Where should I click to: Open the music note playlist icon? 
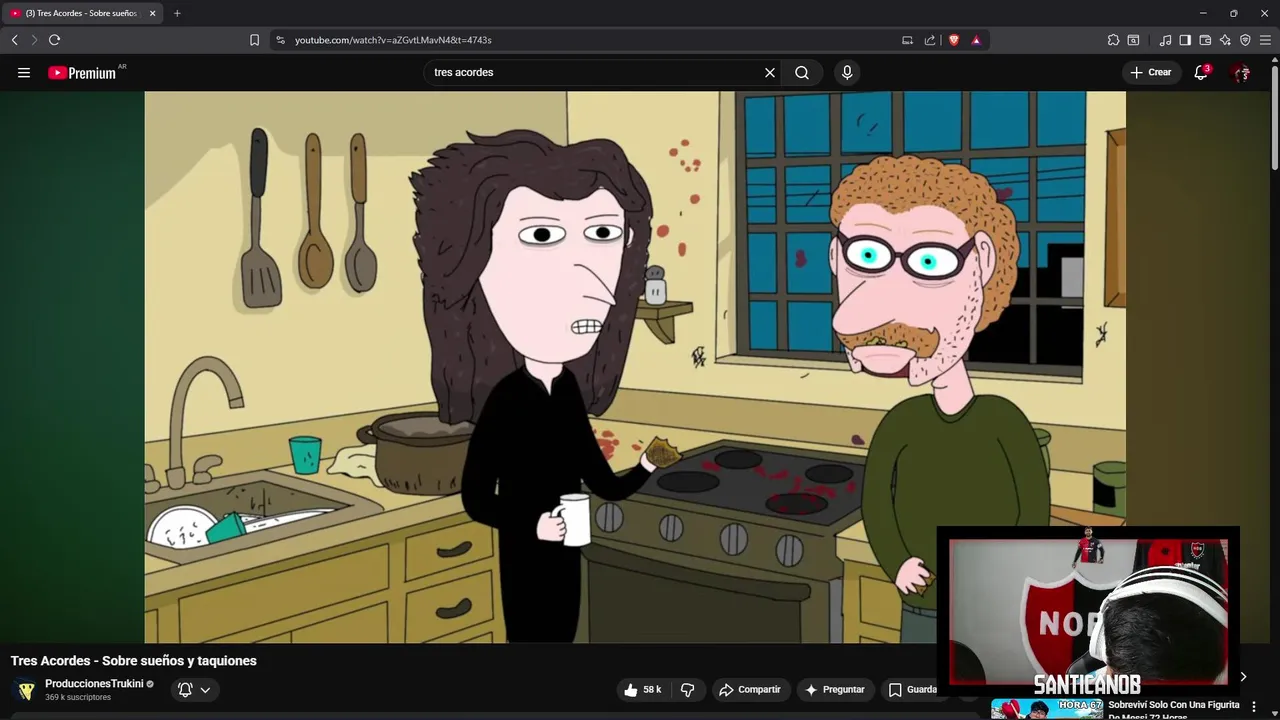pyautogui.click(x=1165, y=40)
